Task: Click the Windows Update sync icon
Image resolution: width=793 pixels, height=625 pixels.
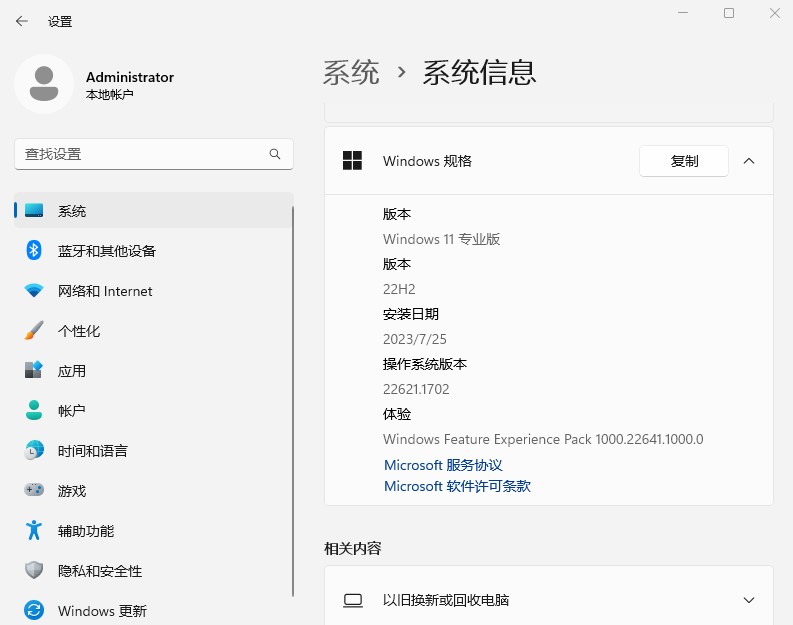Action: (x=34, y=610)
